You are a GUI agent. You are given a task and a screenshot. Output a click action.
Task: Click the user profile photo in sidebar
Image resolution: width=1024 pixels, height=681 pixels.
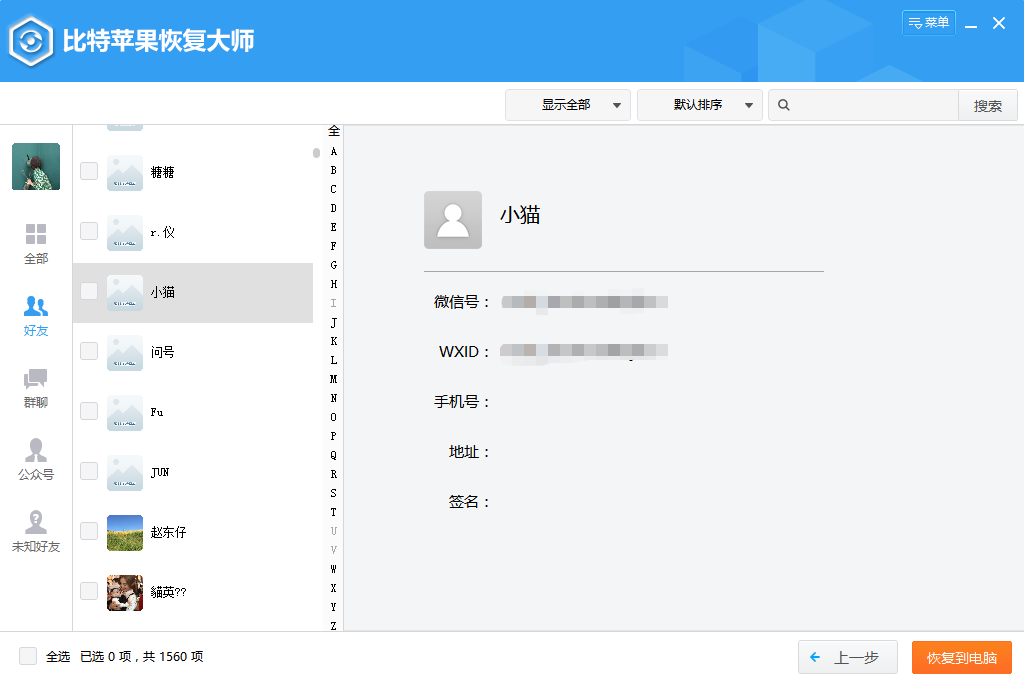36,166
